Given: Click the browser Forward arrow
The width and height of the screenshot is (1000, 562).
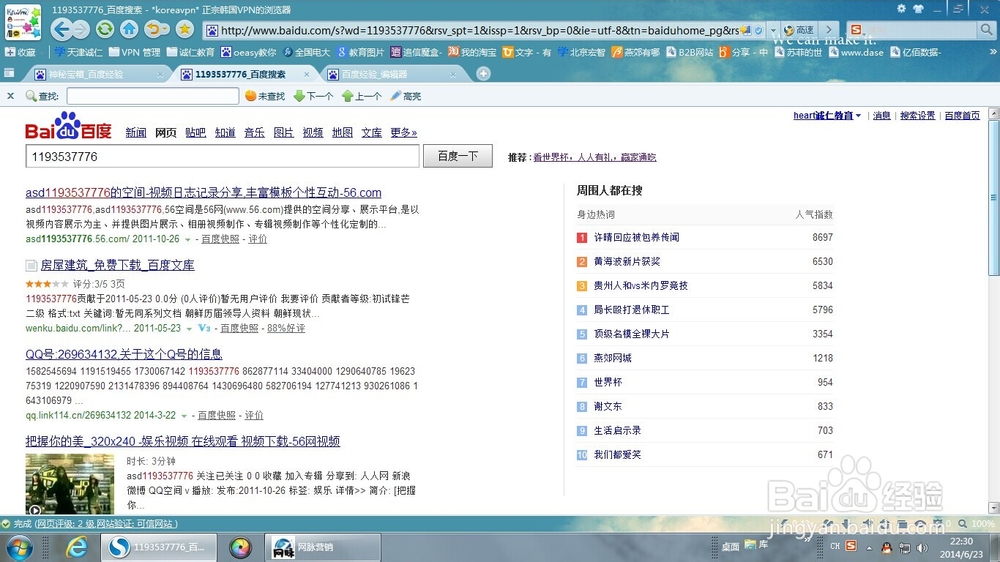Looking at the screenshot, I should (80, 29).
